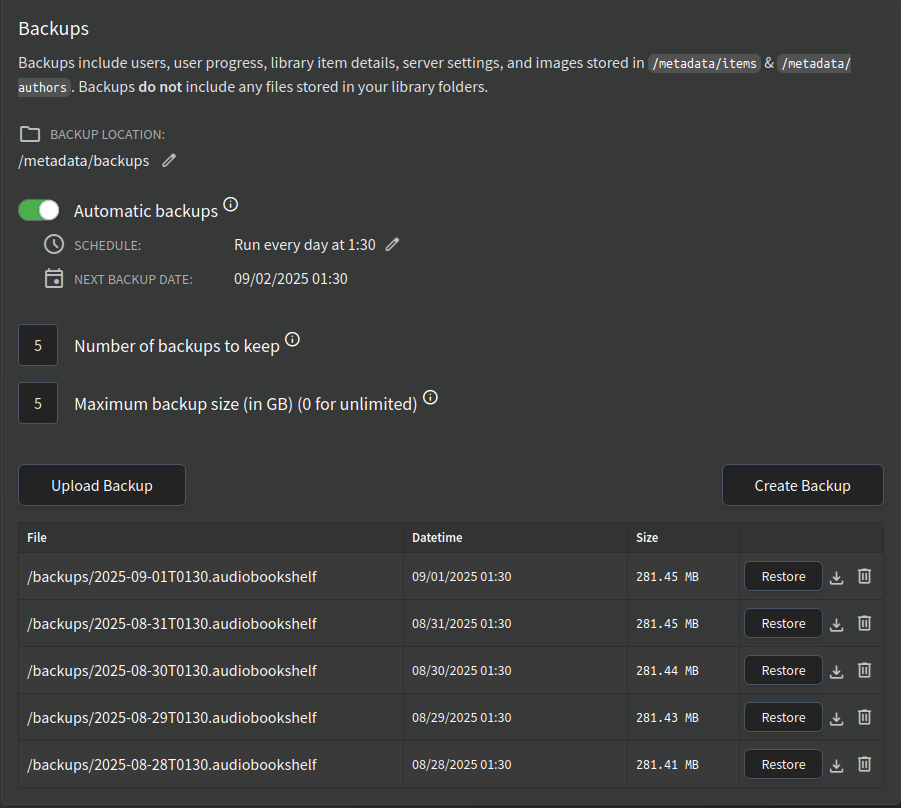Delete the 2025-08-31 backup via trash icon
The height and width of the screenshot is (808, 901).
[x=864, y=623]
